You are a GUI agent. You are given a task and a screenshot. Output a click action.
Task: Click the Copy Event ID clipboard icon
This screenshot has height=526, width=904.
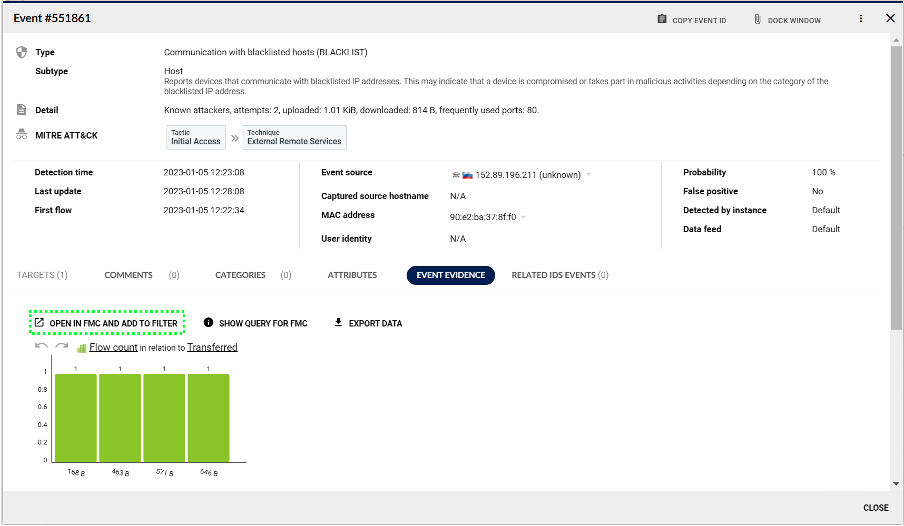(662, 19)
